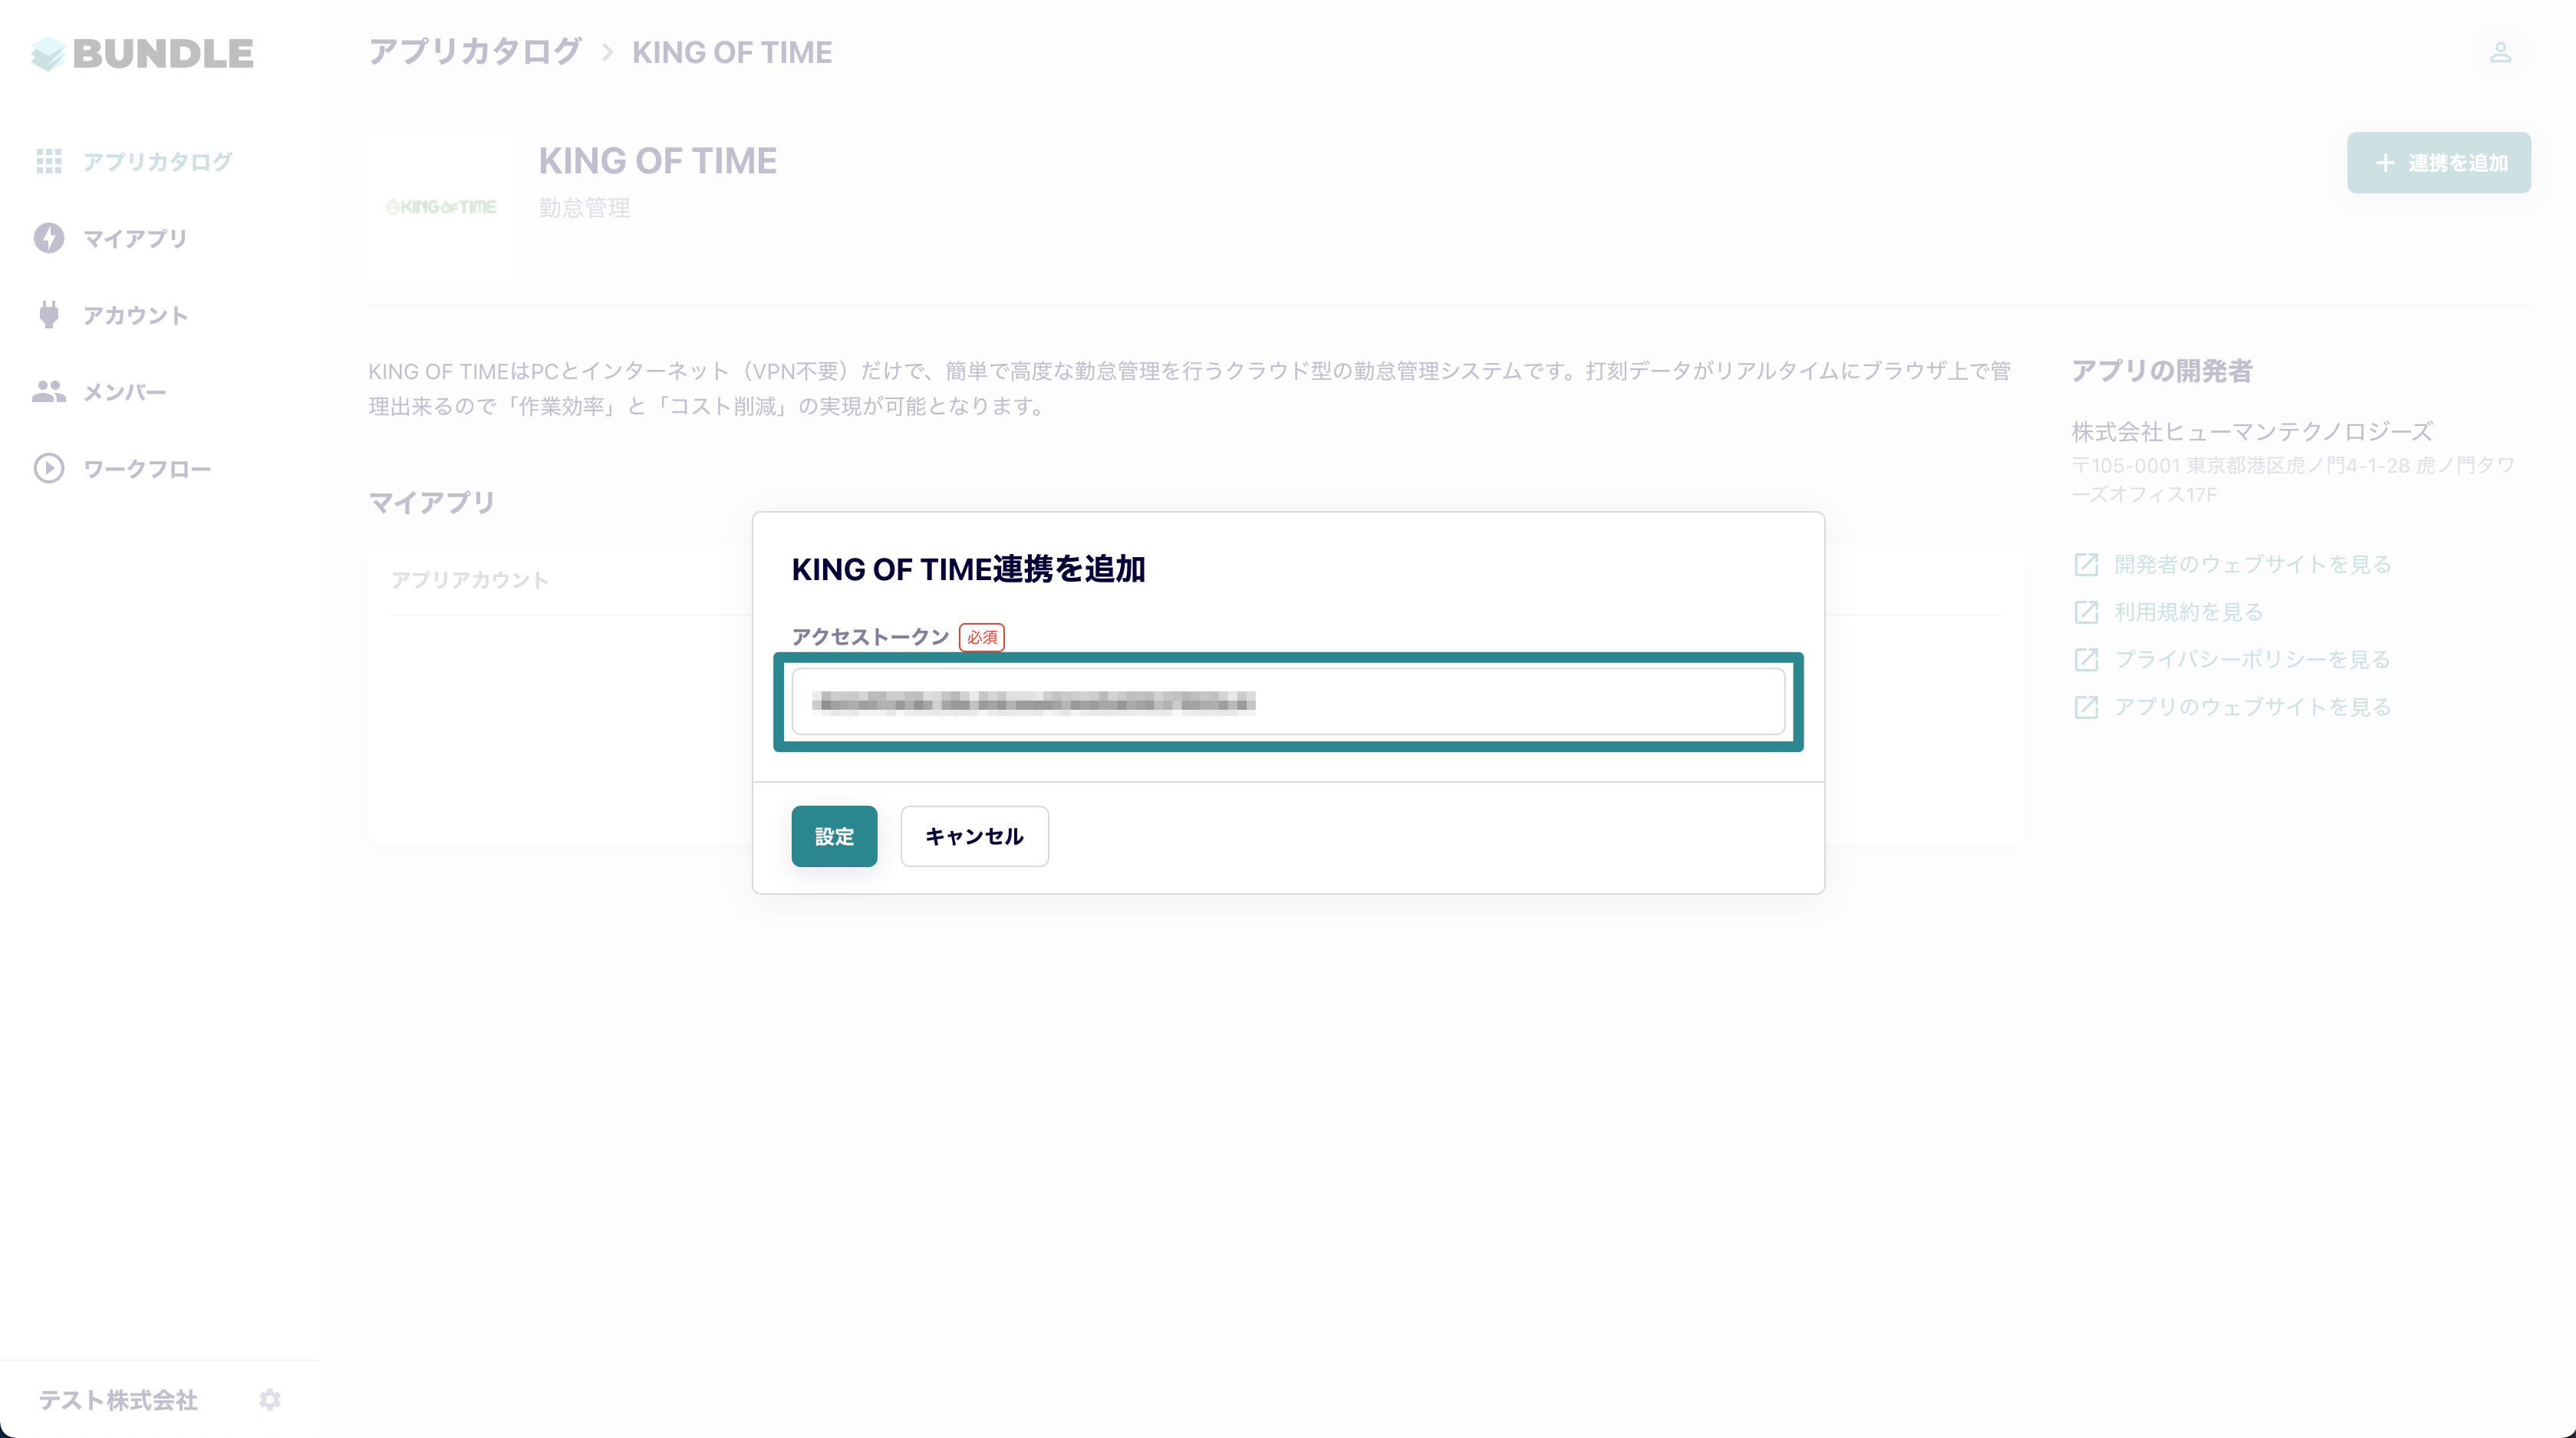Click the 設定 button in dialog
Image resolution: width=2576 pixels, height=1438 pixels.
[x=834, y=836]
